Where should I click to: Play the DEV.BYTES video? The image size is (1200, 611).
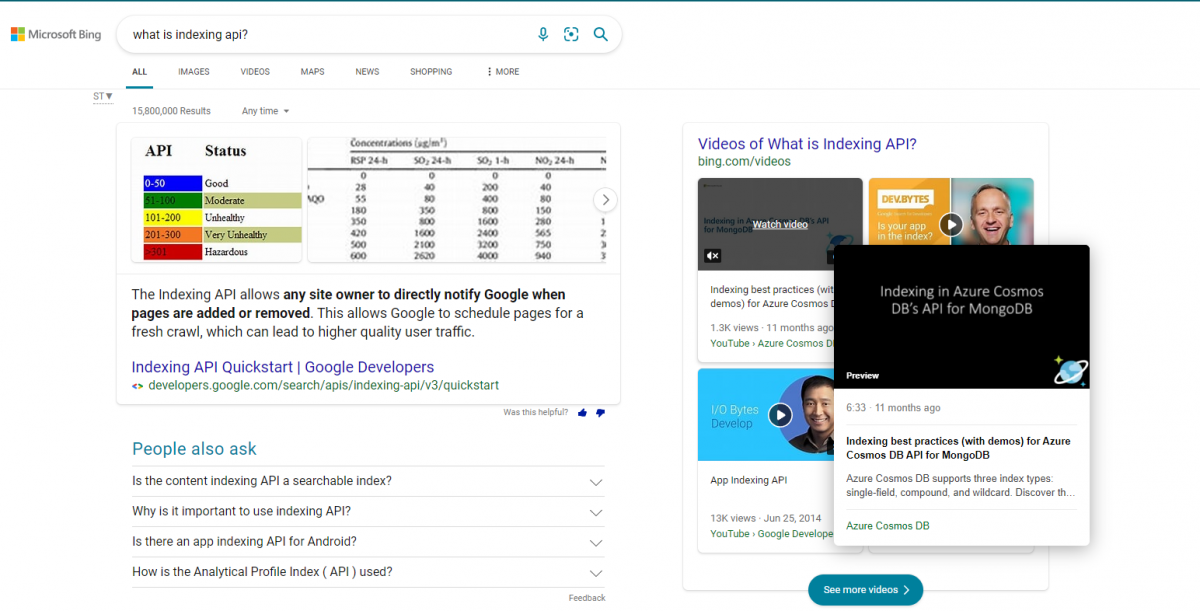coord(951,225)
